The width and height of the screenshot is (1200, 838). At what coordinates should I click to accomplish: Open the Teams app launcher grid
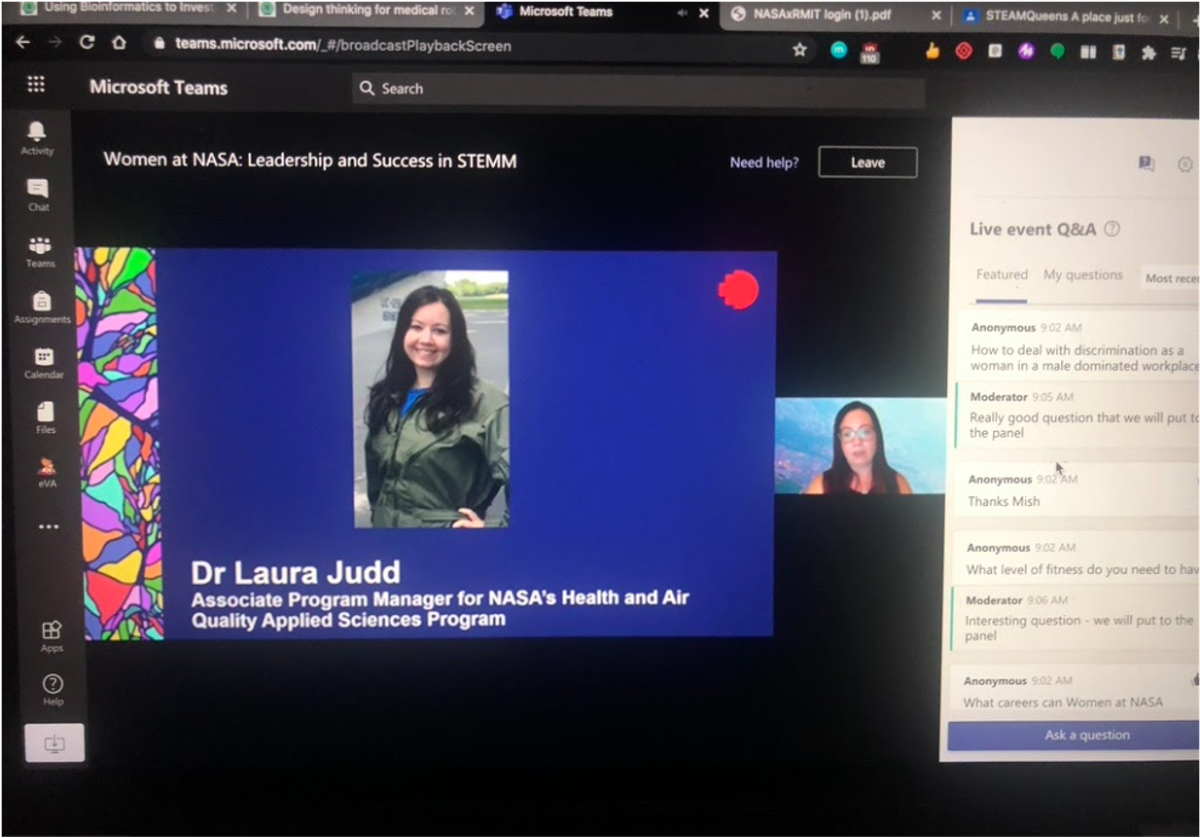tap(36, 85)
